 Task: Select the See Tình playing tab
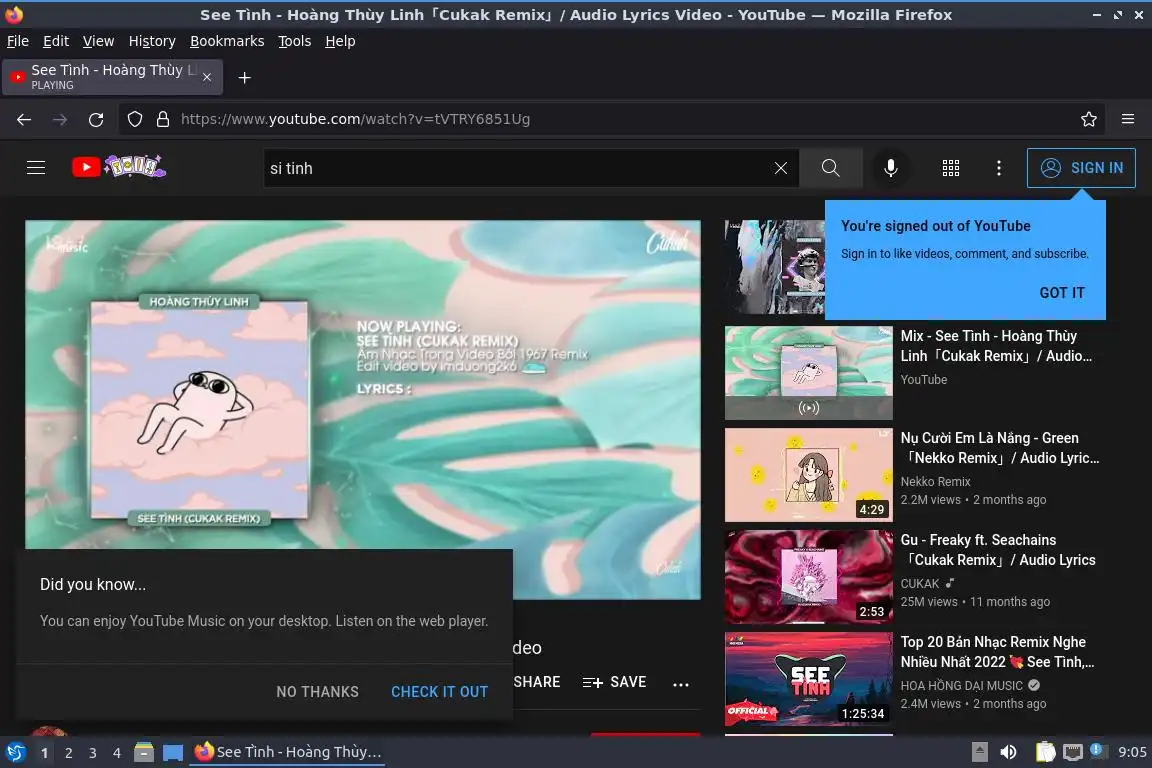(x=112, y=77)
